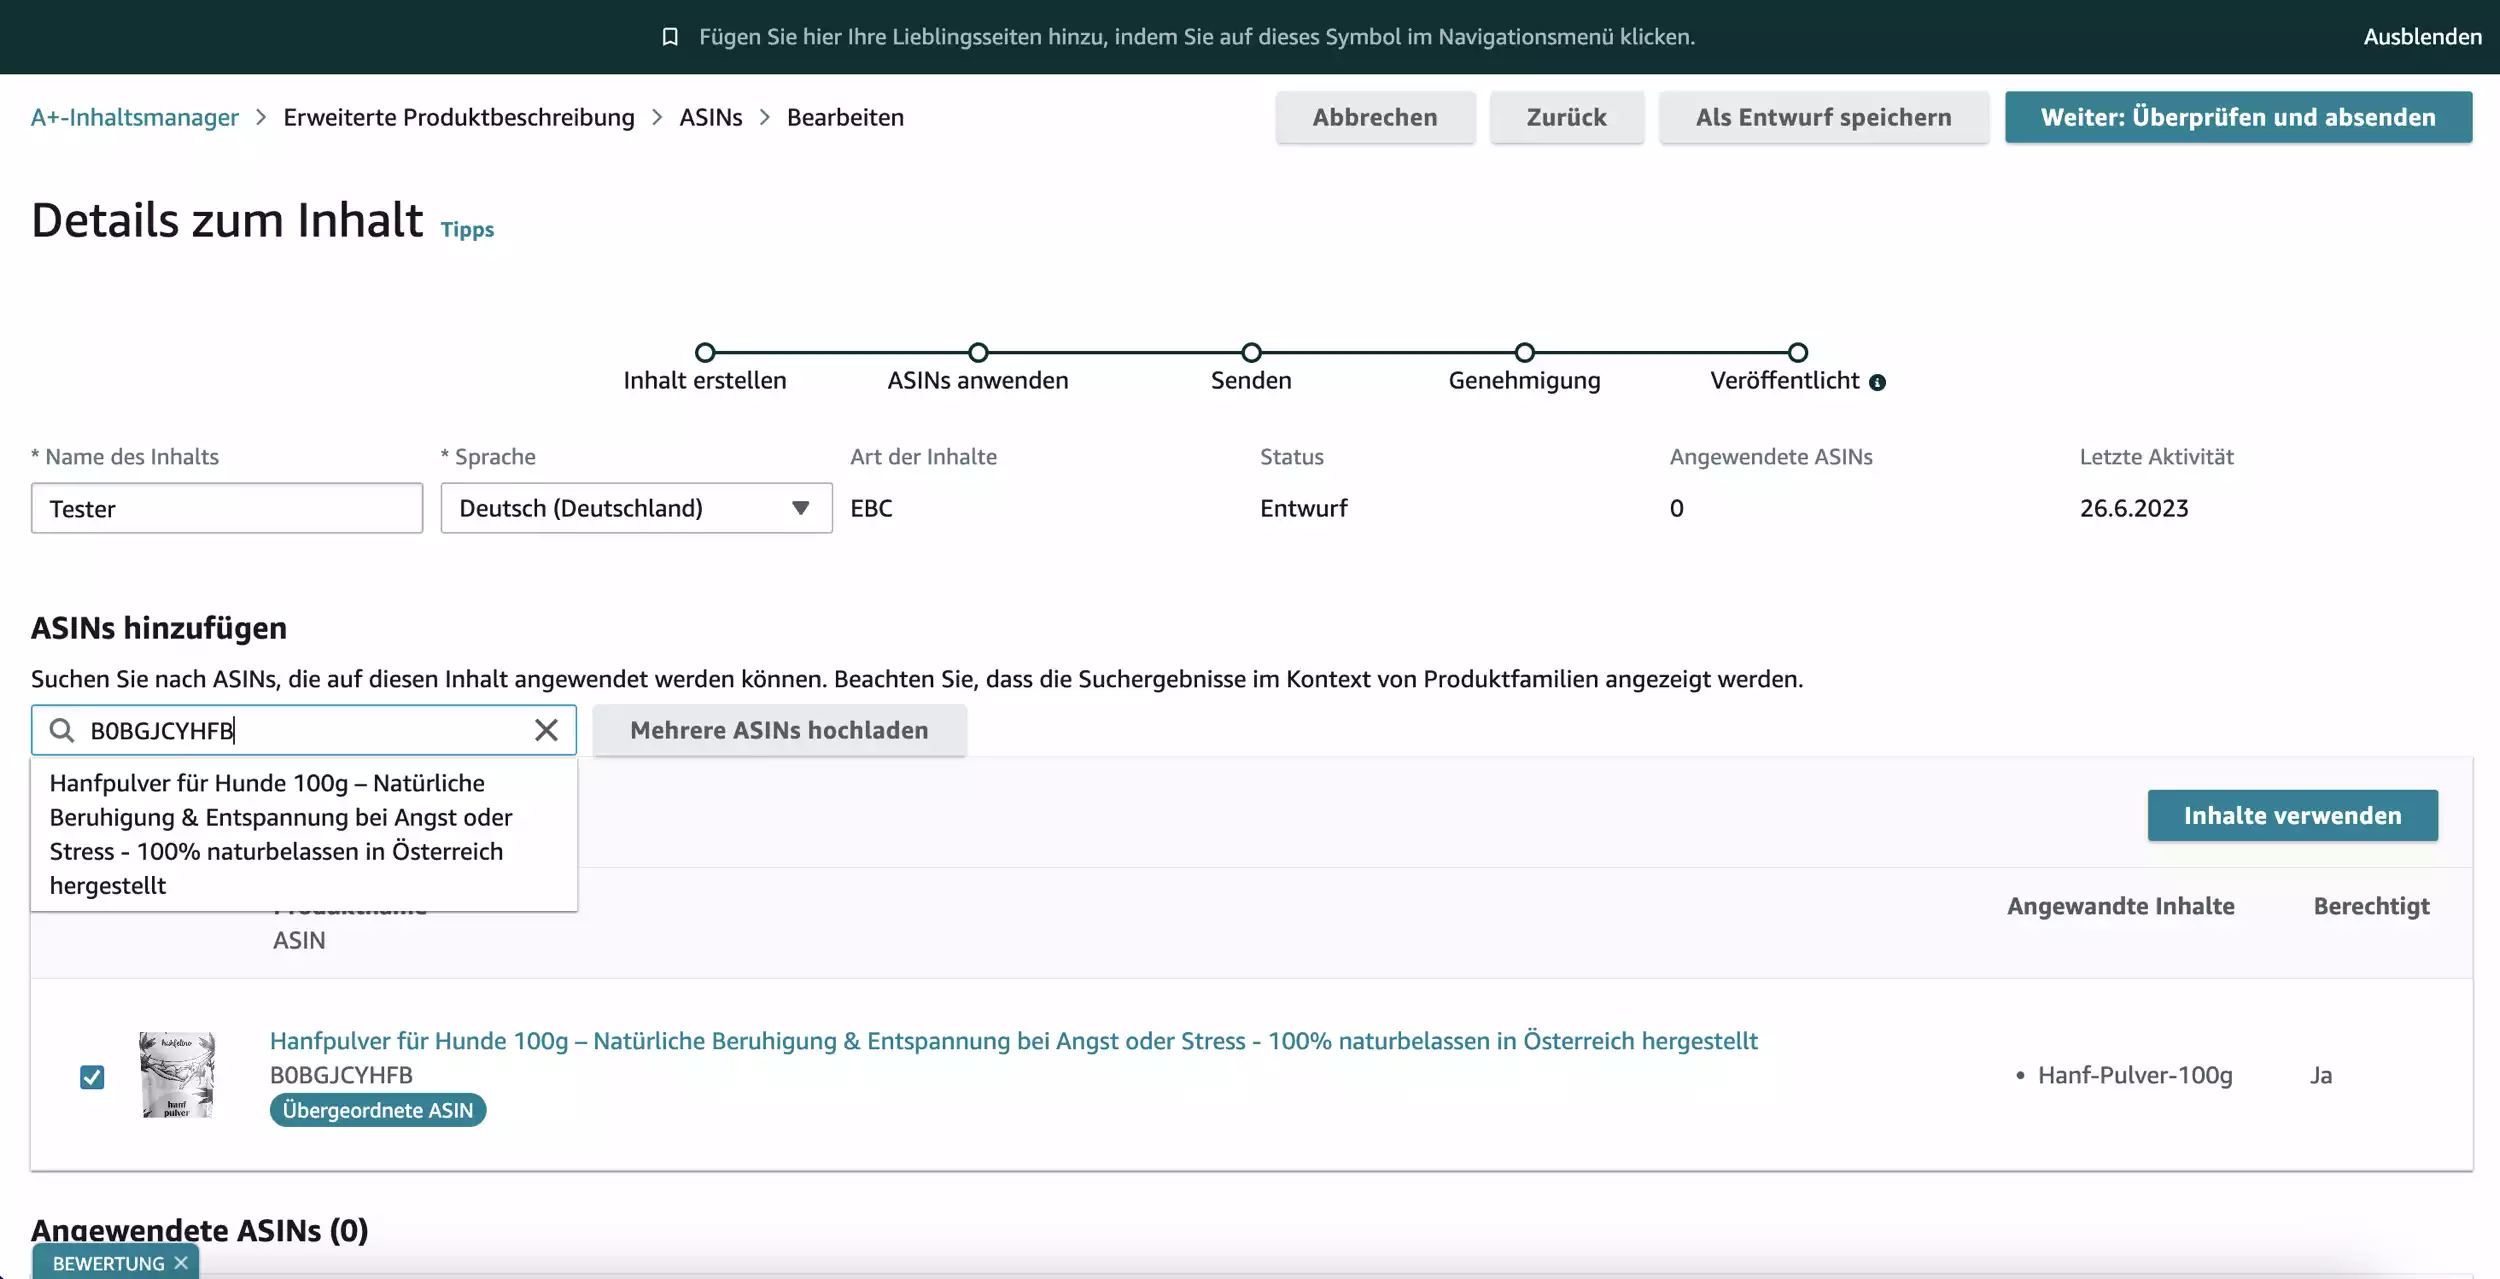This screenshot has width=2500, height=1279.
Task: Click the Senden progress step marker
Action: coord(1251,352)
